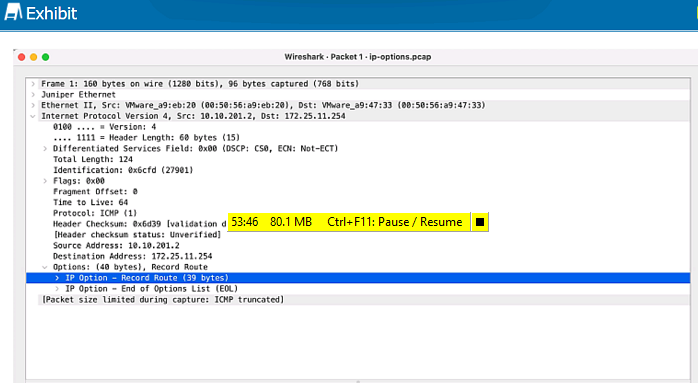Select the Time to Live: 64 row
Viewport: 698px width, 383px height.
pyautogui.click(x=358, y=202)
